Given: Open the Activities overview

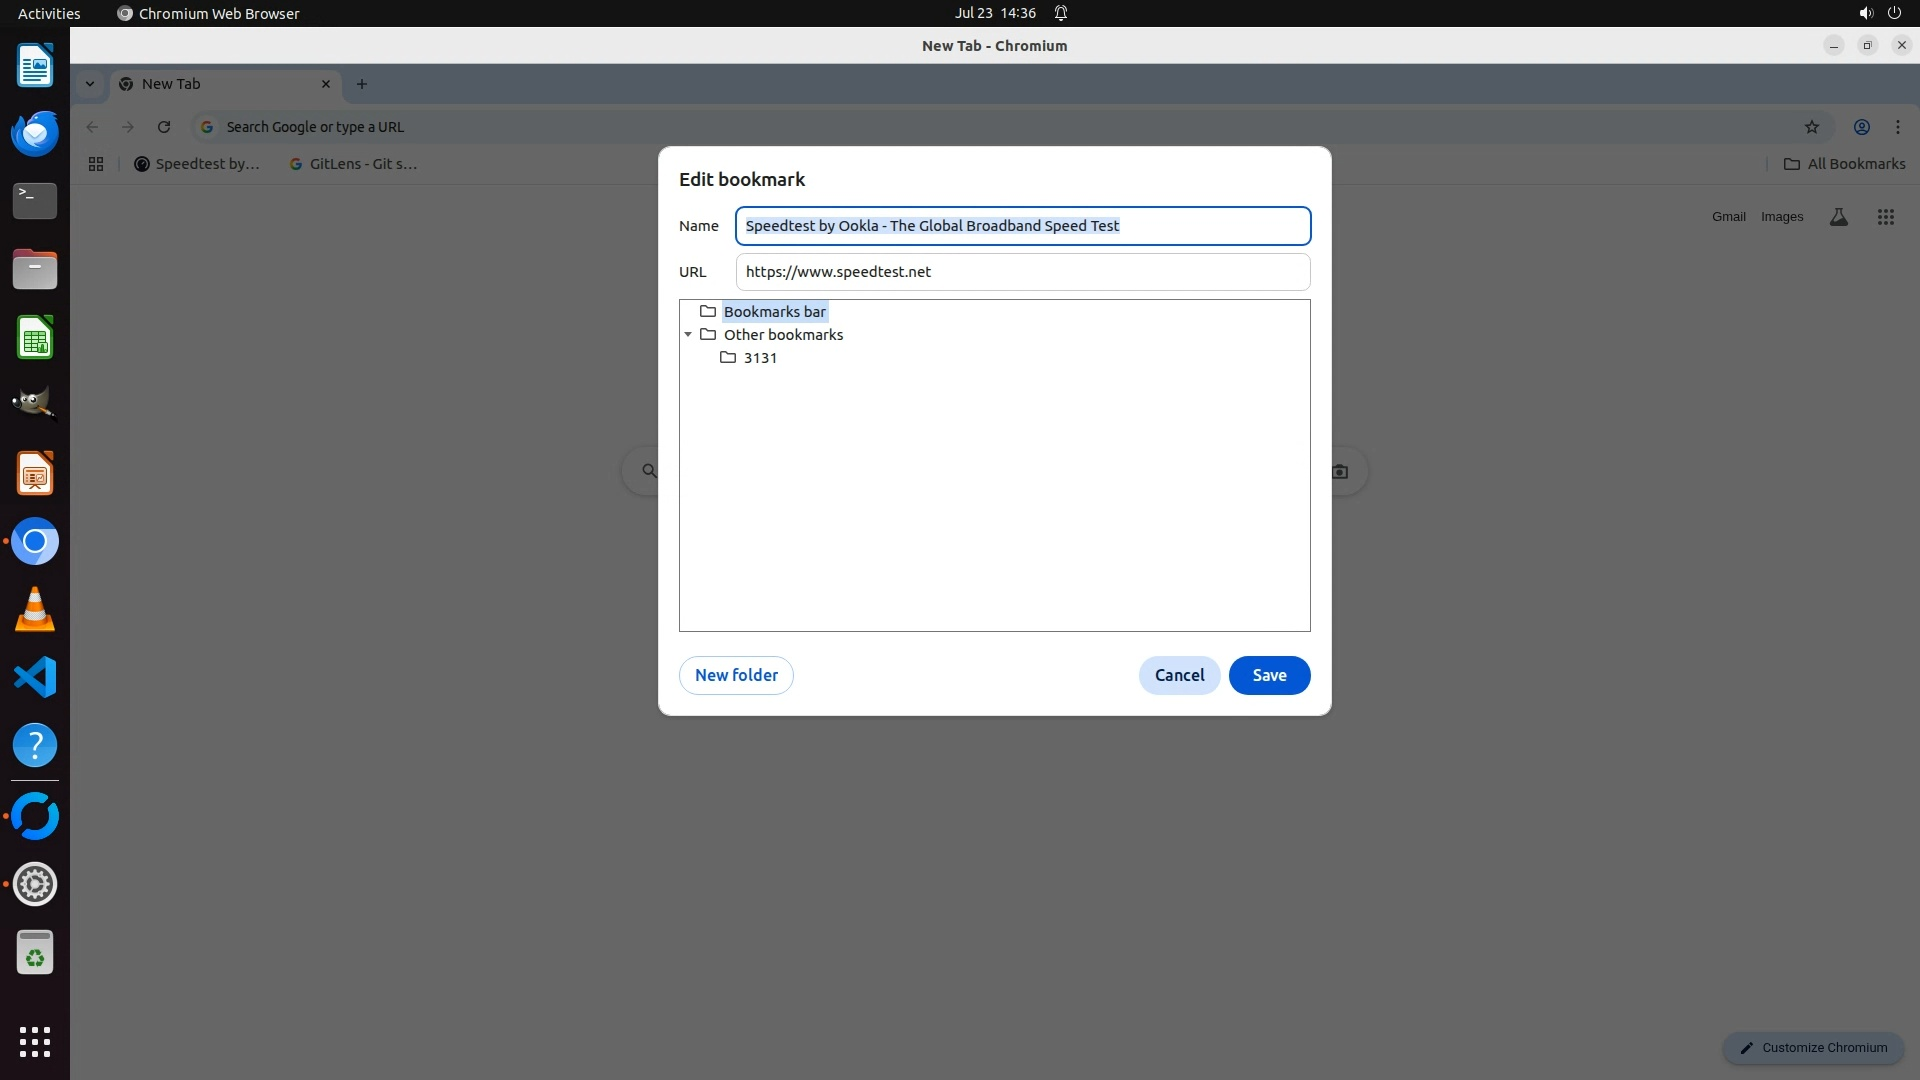Looking at the screenshot, I should coord(49,13).
